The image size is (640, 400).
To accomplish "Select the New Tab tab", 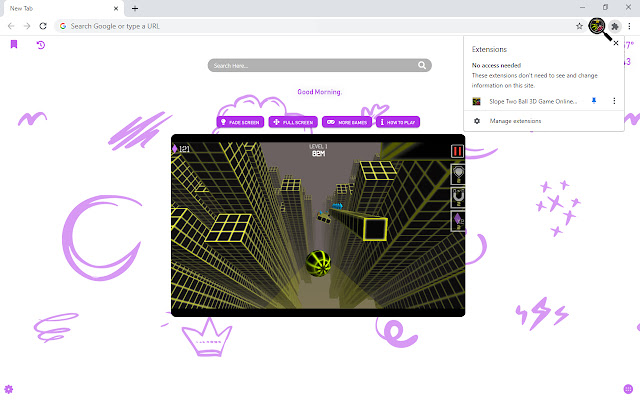I will pyautogui.click(x=63, y=9).
